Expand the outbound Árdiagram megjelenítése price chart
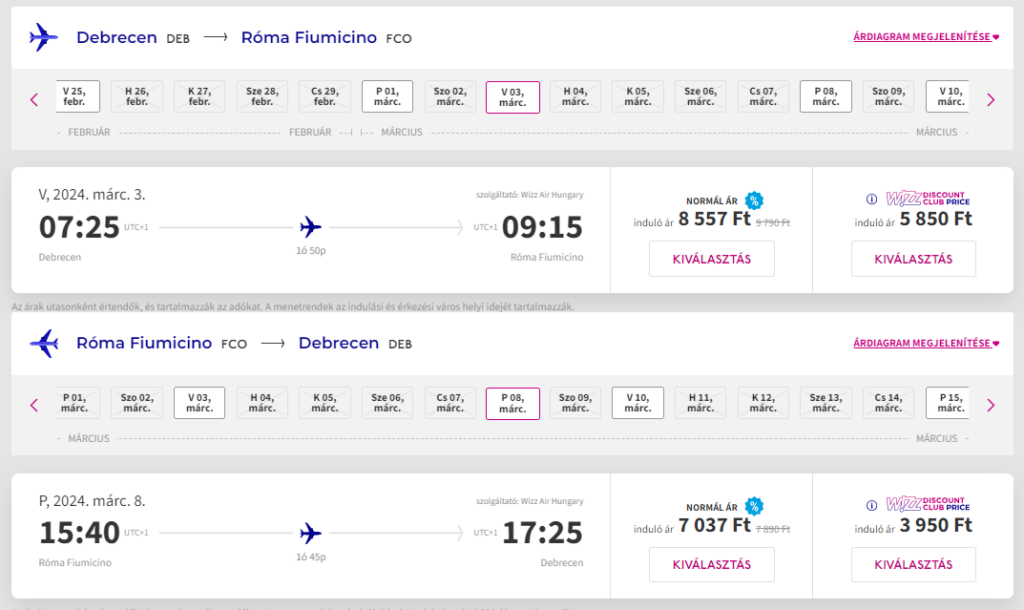 tap(926, 37)
